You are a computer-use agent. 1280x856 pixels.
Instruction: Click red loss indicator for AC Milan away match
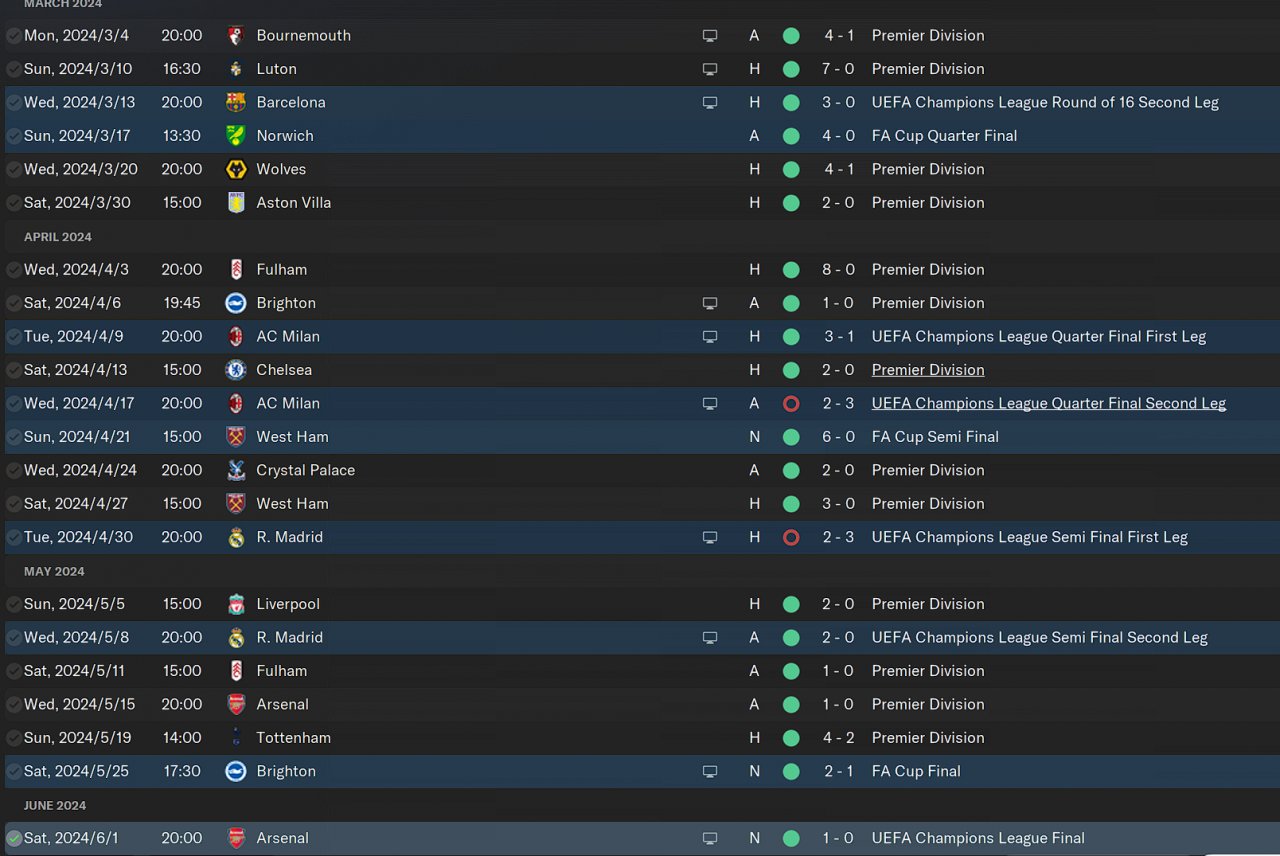click(791, 404)
